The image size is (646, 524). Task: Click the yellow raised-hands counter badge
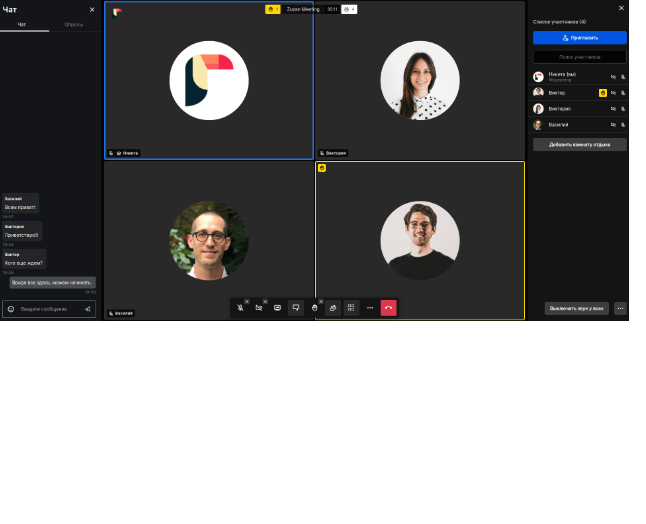(x=273, y=9)
